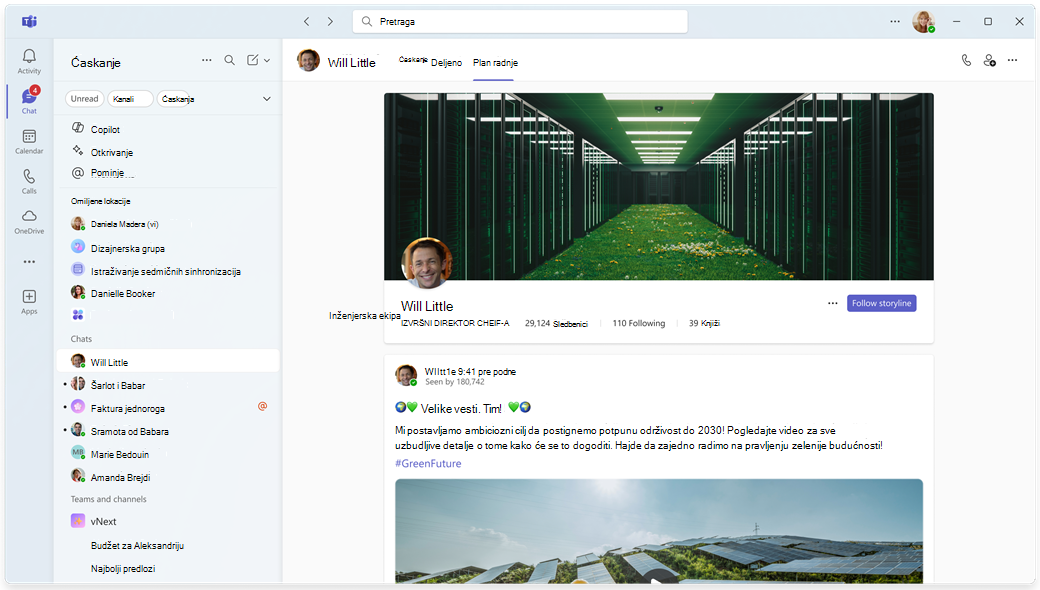Viewport: 1040px width, 590px height.
Task: Add people to the chat
Action: click(990, 60)
